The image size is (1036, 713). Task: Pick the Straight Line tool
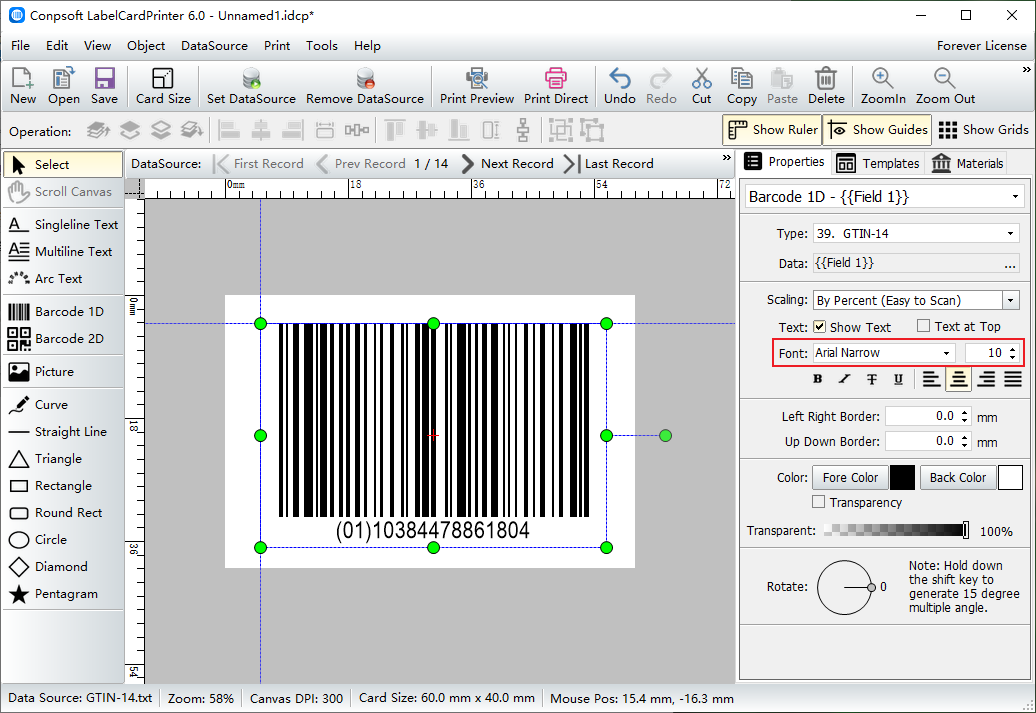(x=63, y=432)
